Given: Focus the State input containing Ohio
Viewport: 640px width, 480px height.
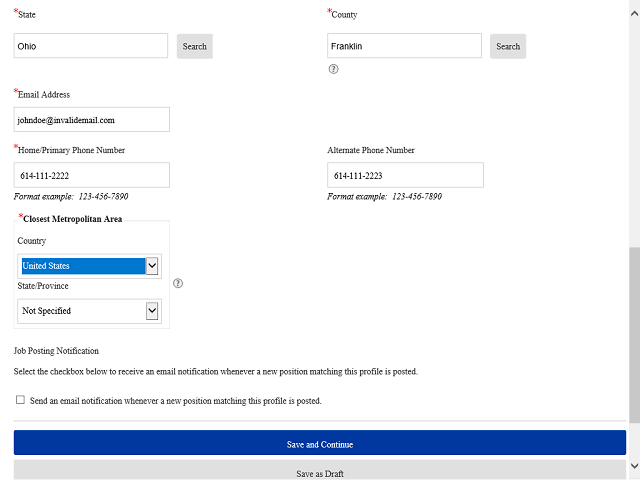Looking at the screenshot, I should click(x=91, y=46).
